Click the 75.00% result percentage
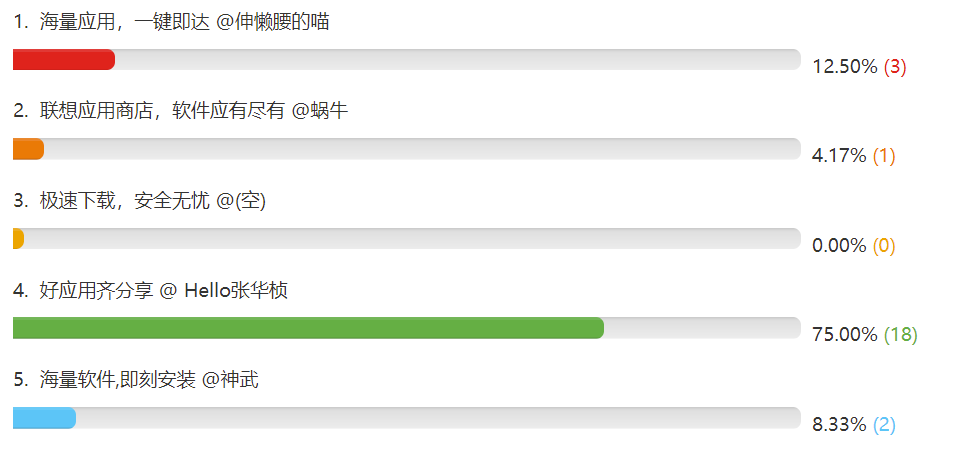 (x=845, y=335)
